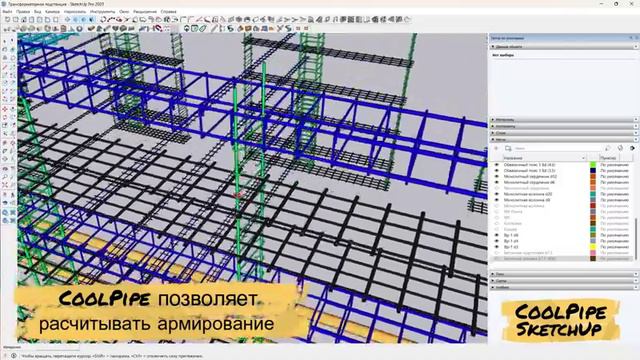The image size is (640, 360).
Task: Activate the Tag tool icon in Tags panel
Action: 607,148
